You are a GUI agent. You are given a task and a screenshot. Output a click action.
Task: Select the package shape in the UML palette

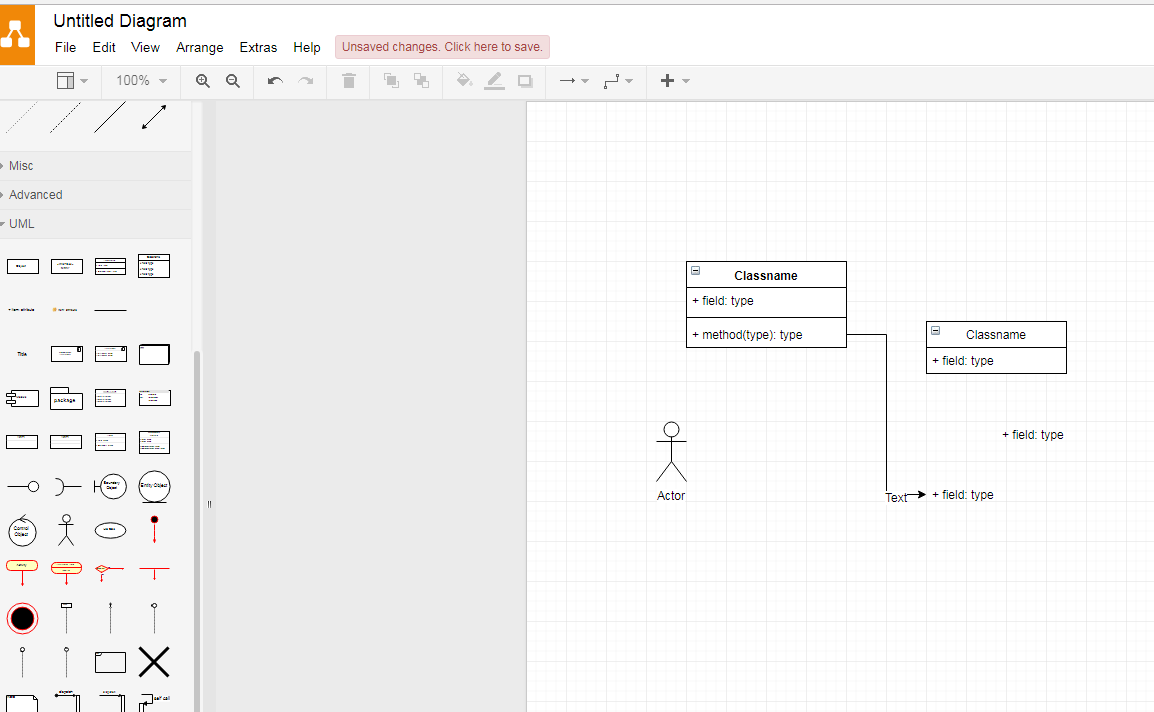[x=66, y=398]
